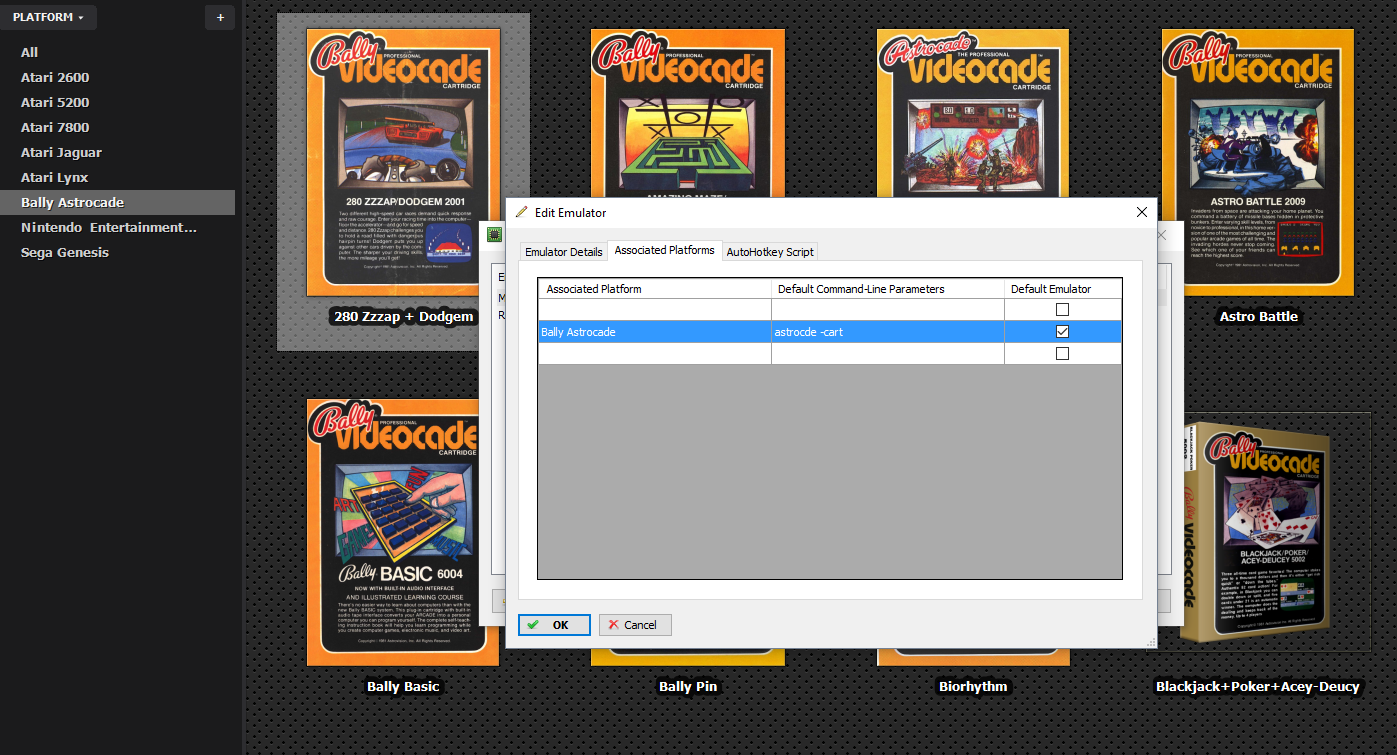
Task: Switch to Emulator Details tab
Action: [564, 252]
